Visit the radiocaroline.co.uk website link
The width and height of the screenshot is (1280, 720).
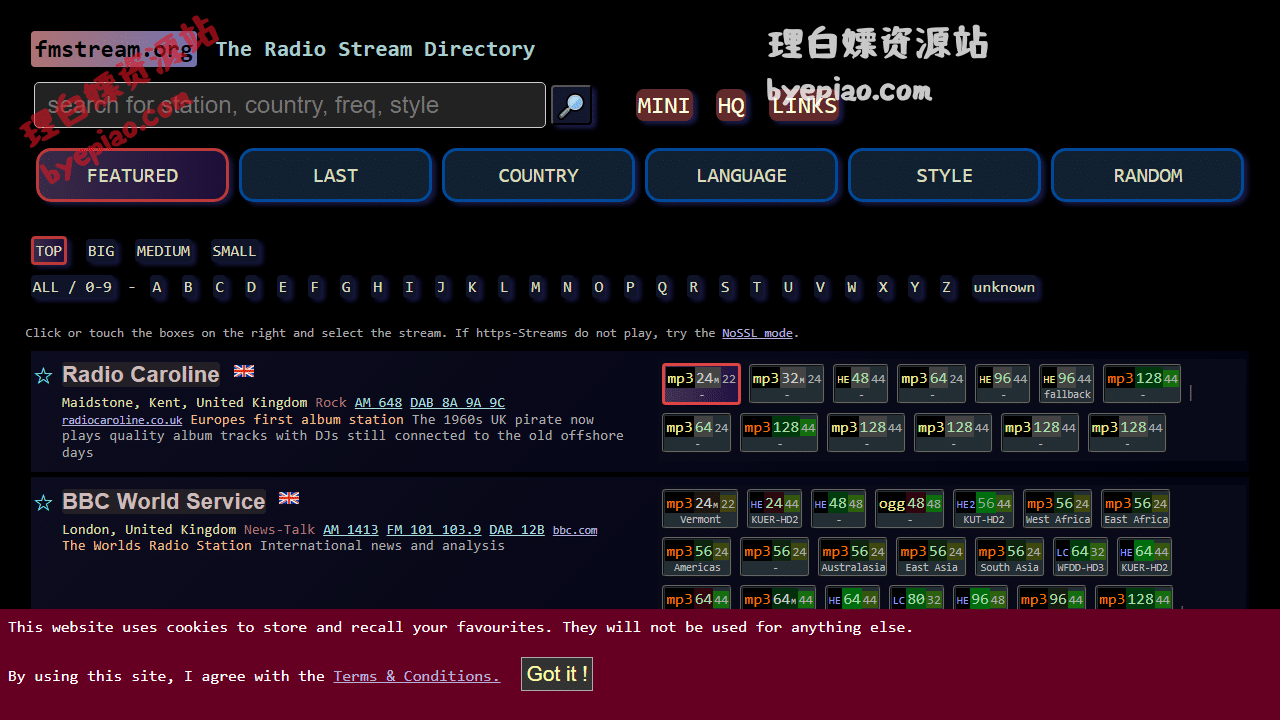[122, 420]
